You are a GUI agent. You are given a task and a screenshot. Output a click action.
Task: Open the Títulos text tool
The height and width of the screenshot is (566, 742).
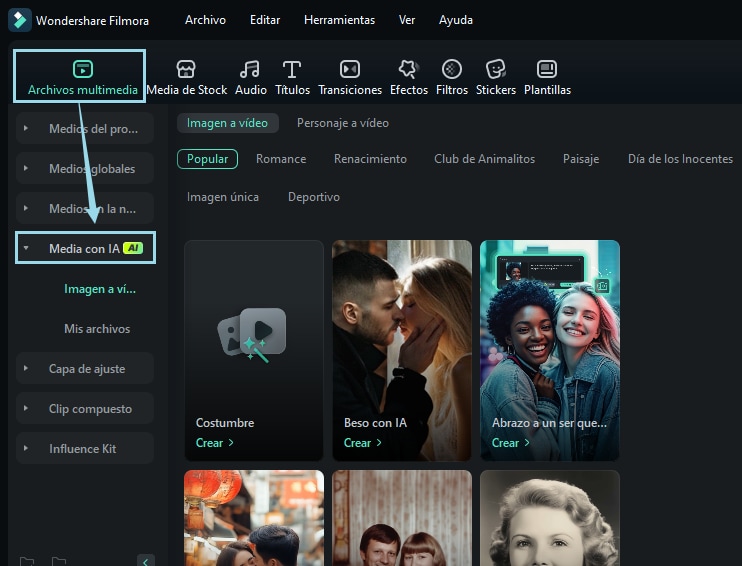pyautogui.click(x=292, y=69)
